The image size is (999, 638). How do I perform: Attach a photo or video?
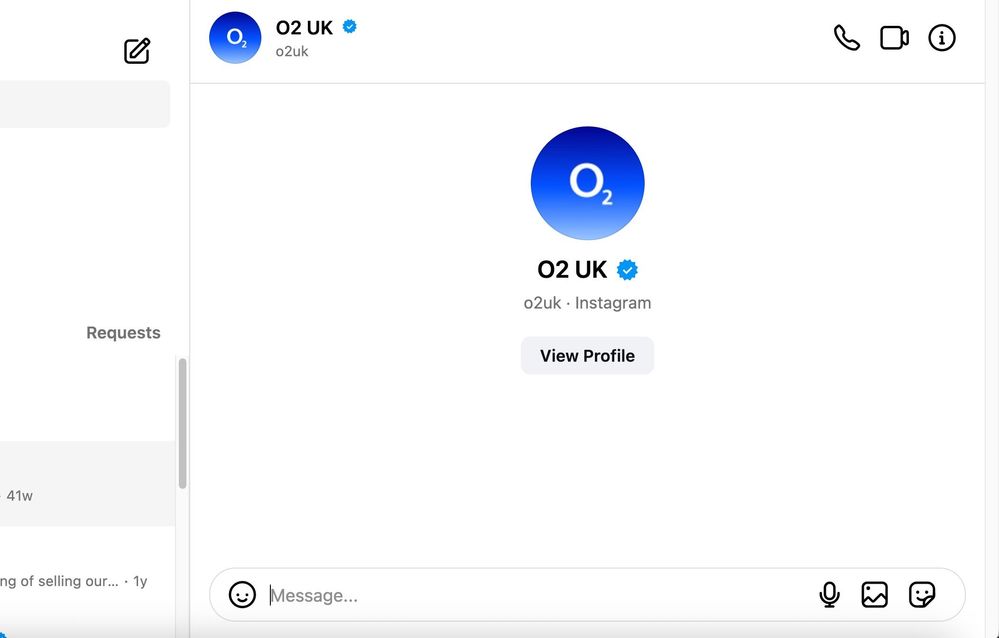[875, 595]
